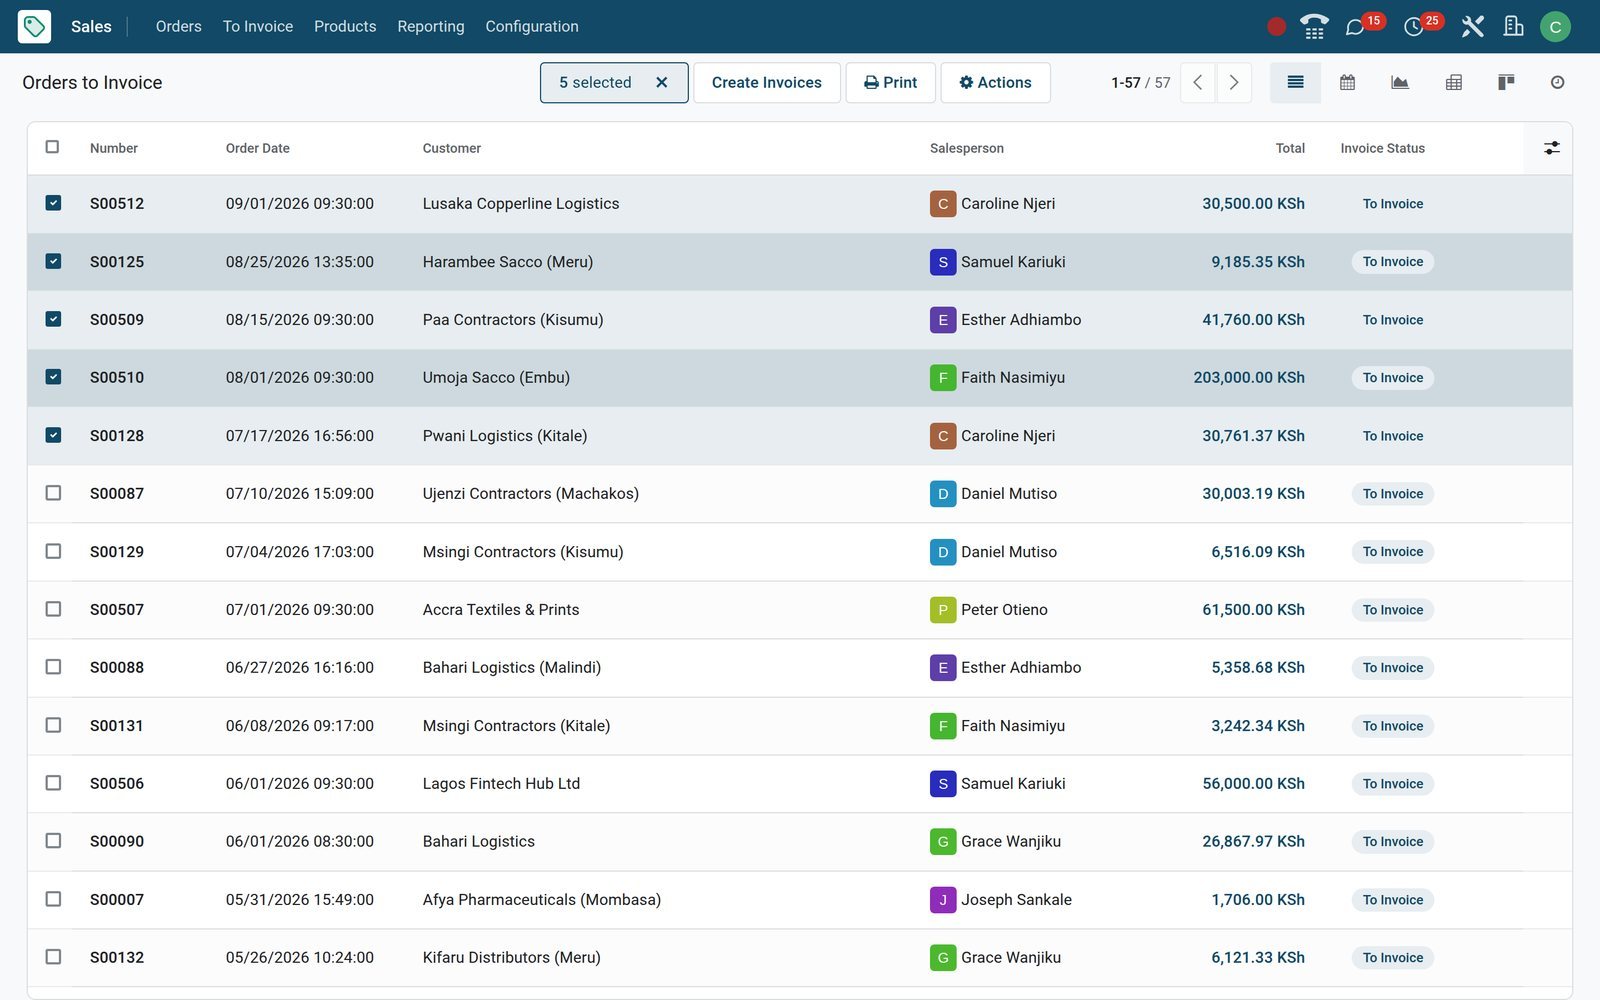Open the VoIP phone dialer icon
This screenshot has width=1600, height=1000.
tap(1314, 27)
